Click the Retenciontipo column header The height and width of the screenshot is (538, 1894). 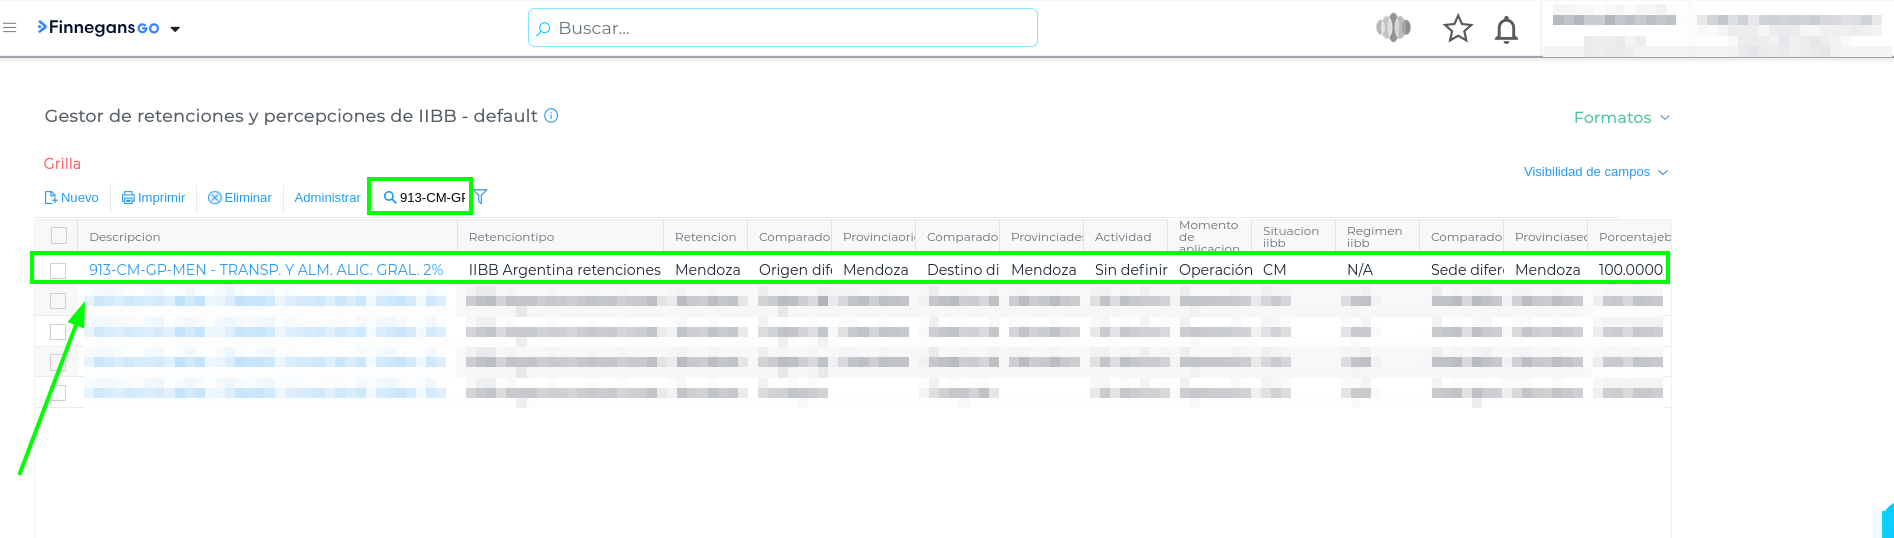511,237
